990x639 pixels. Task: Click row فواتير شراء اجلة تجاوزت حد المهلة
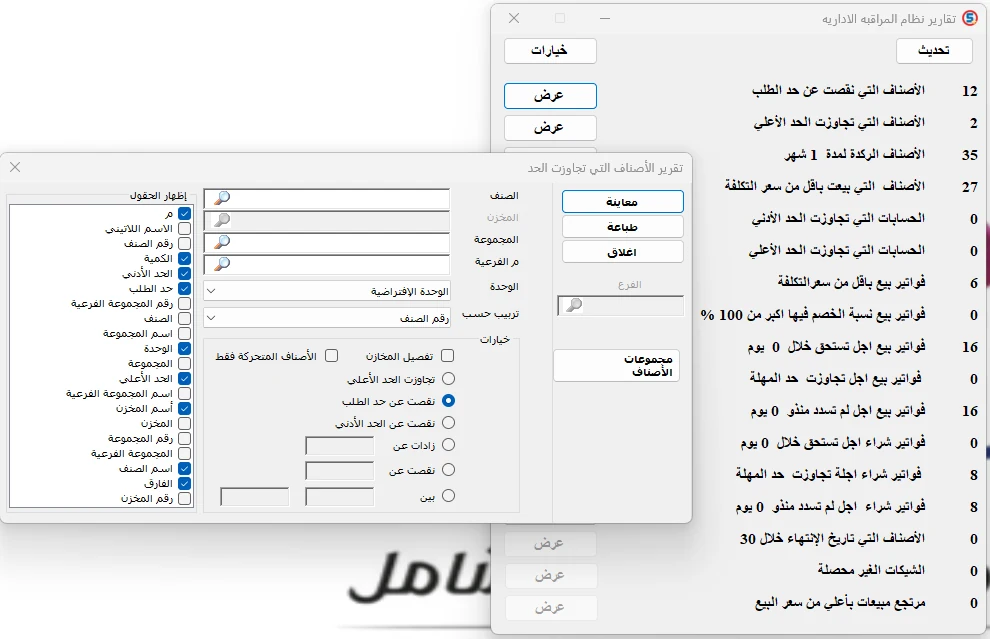[830, 474]
